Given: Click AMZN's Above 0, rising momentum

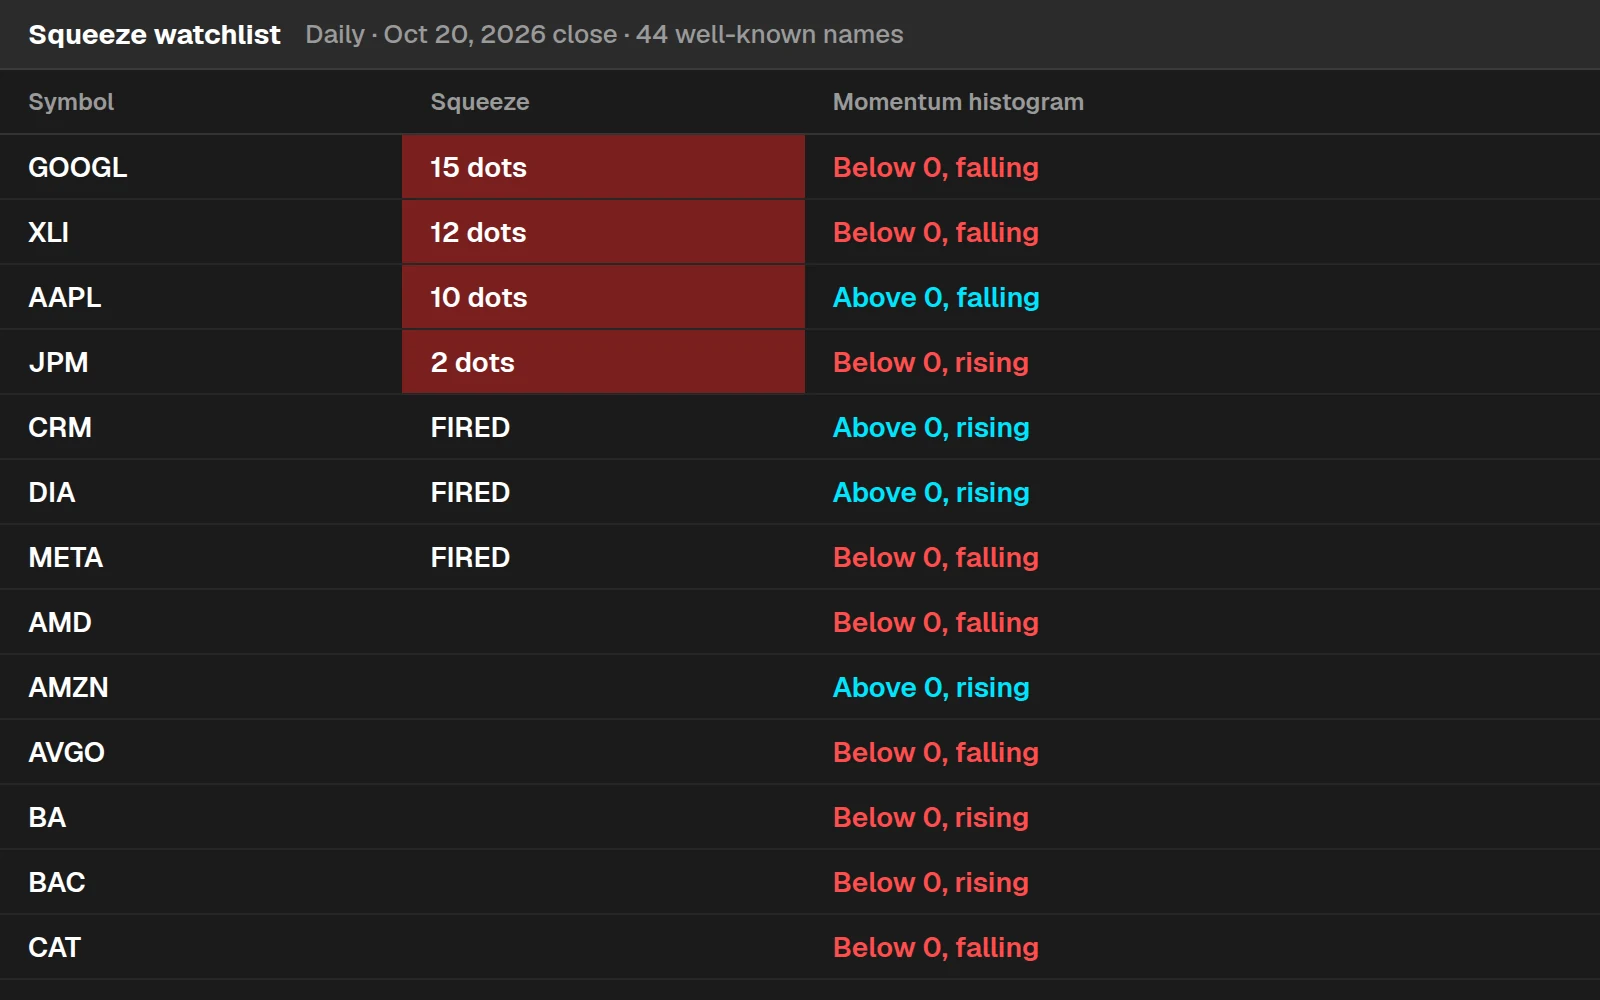Looking at the screenshot, I should pos(931,687).
